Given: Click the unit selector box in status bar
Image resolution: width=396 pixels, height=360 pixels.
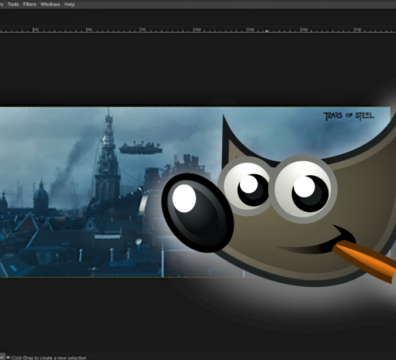Looking at the screenshot, I should point(2,357).
